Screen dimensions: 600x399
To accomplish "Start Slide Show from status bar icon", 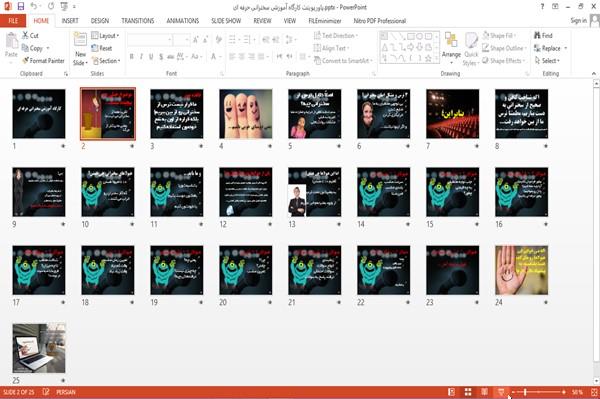I will pyautogui.click(x=501, y=392).
